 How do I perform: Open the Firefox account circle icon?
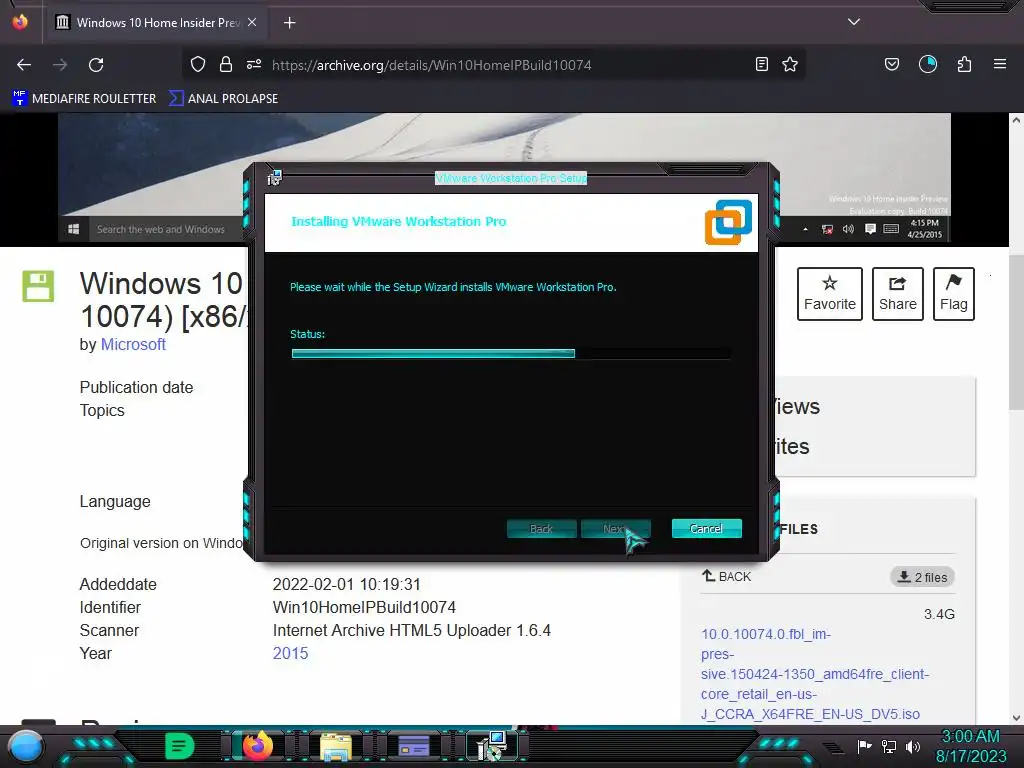pos(928,64)
